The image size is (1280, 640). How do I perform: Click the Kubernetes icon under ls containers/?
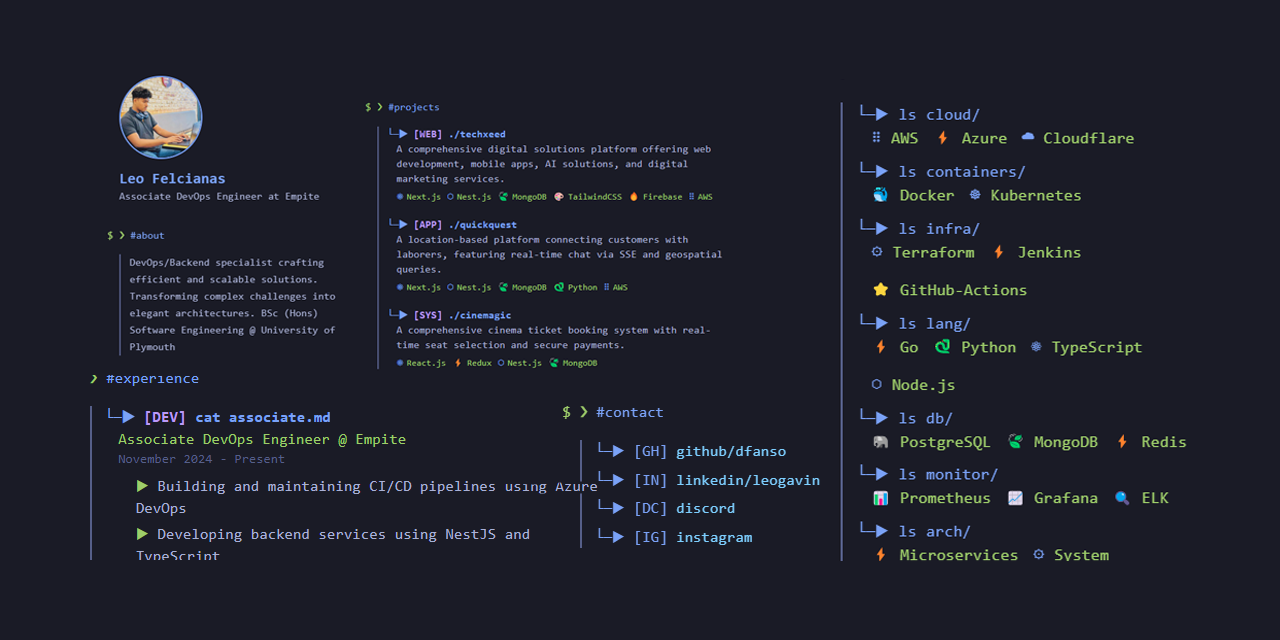point(975,195)
